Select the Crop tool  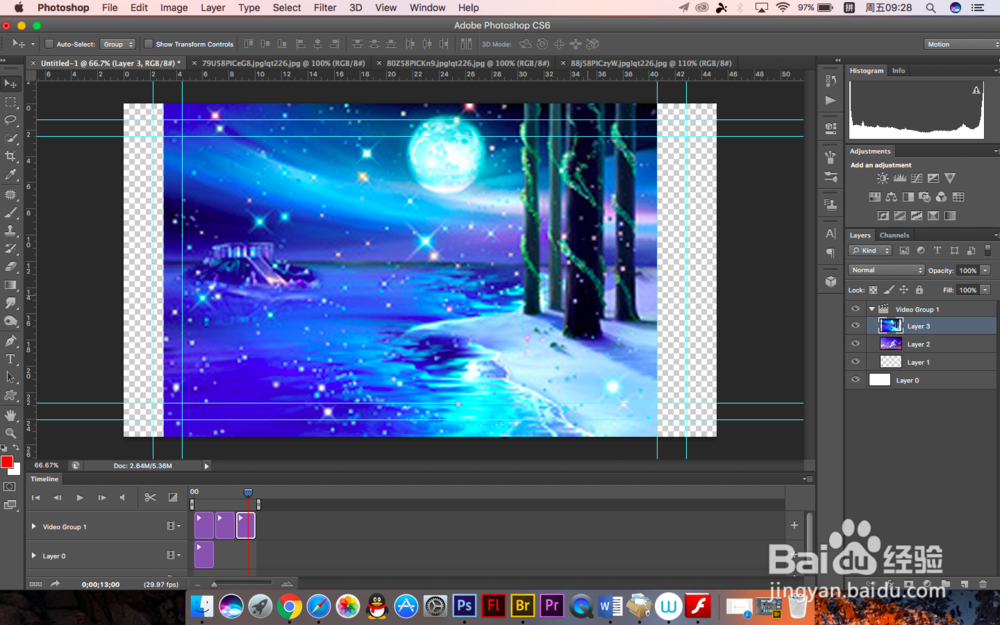click(10, 156)
